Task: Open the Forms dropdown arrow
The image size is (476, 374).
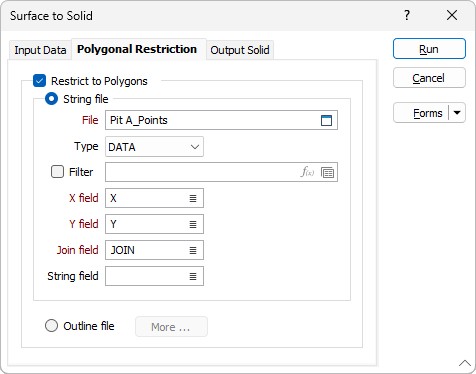Action: 457,113
